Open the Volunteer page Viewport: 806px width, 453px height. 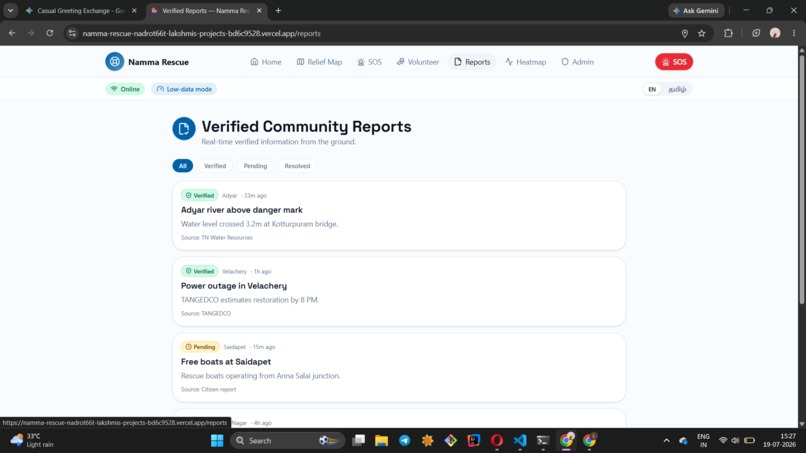[417, 62]
